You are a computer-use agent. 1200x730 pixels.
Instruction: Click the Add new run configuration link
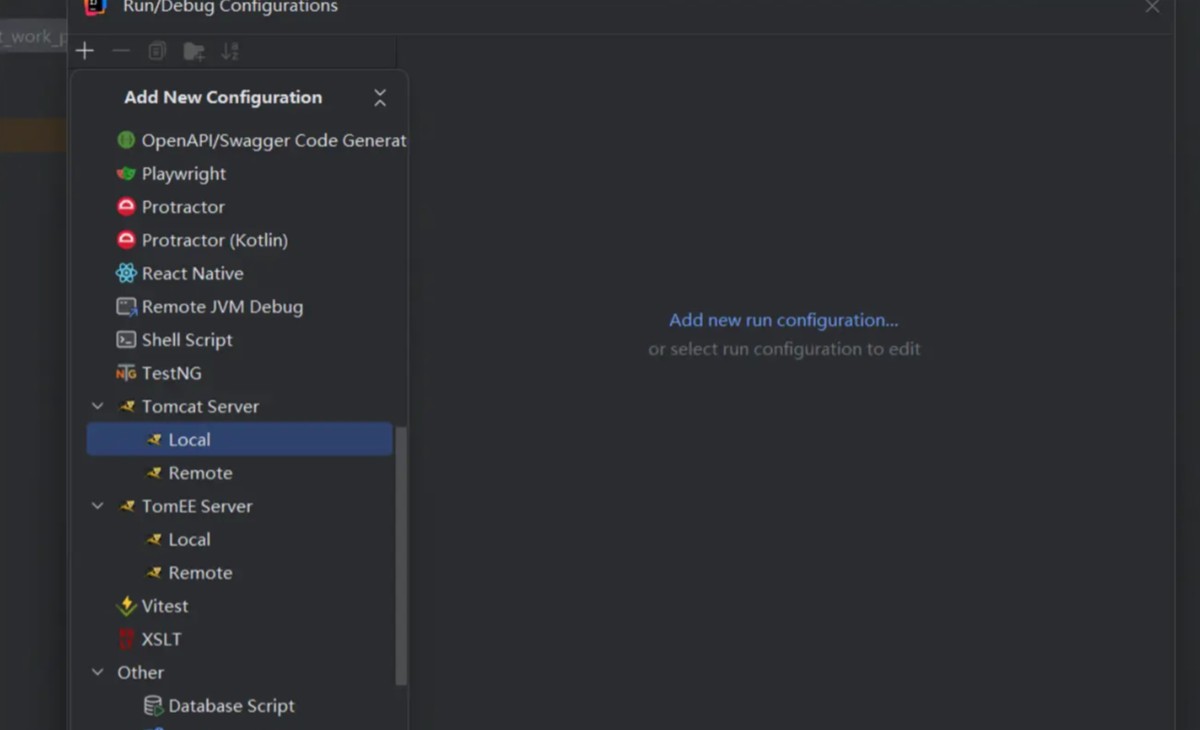(783, 320)
